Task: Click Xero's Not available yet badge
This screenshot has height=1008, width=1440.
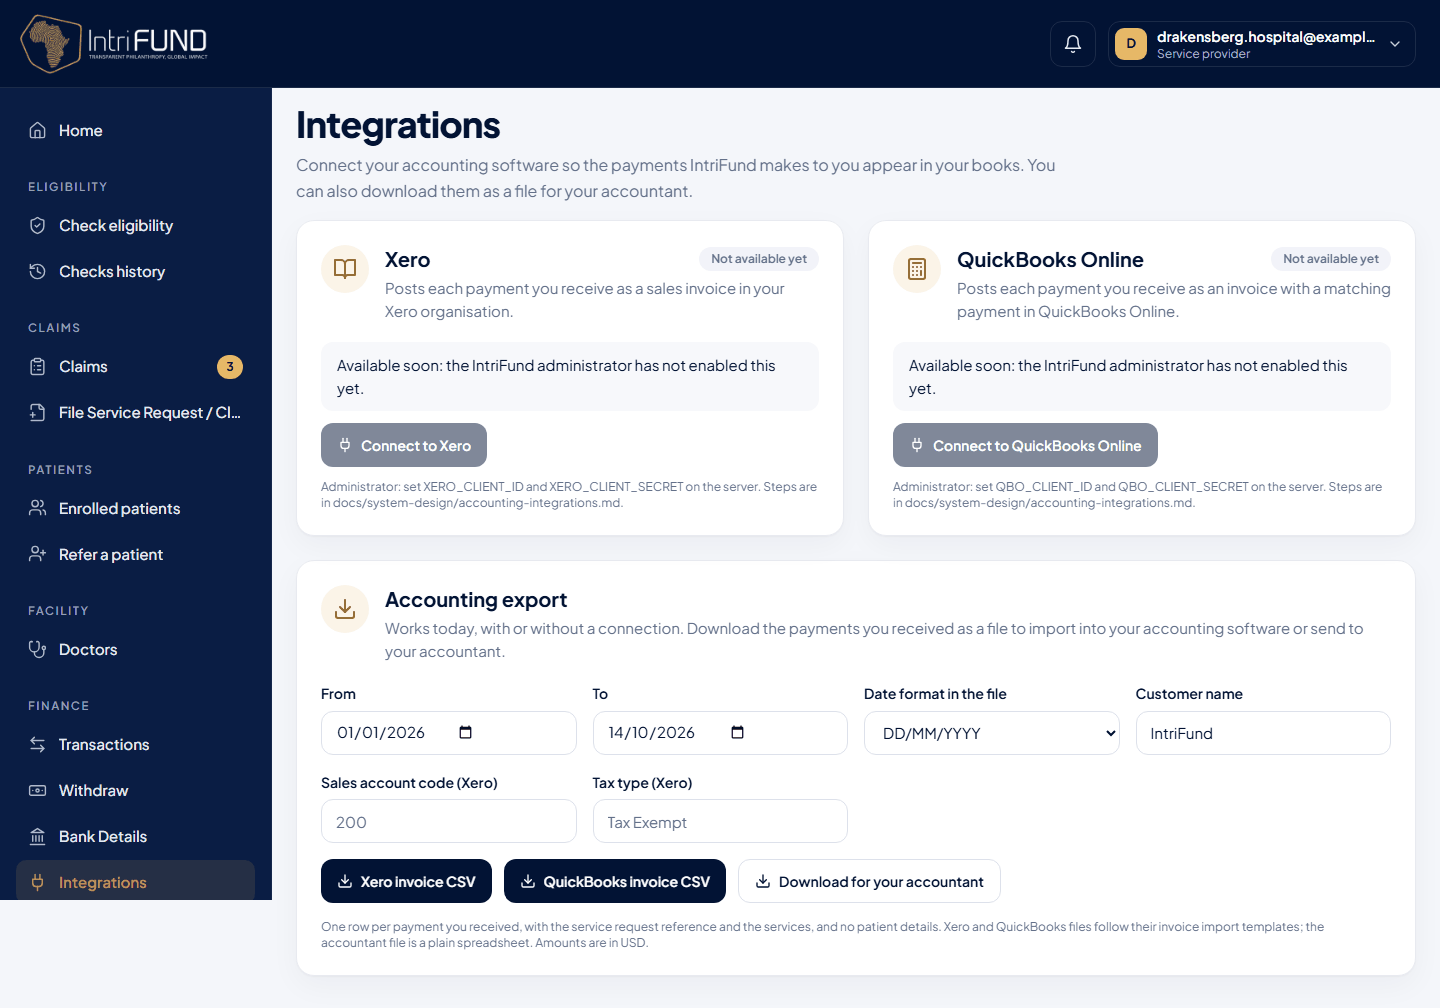Action: [759, 259]
